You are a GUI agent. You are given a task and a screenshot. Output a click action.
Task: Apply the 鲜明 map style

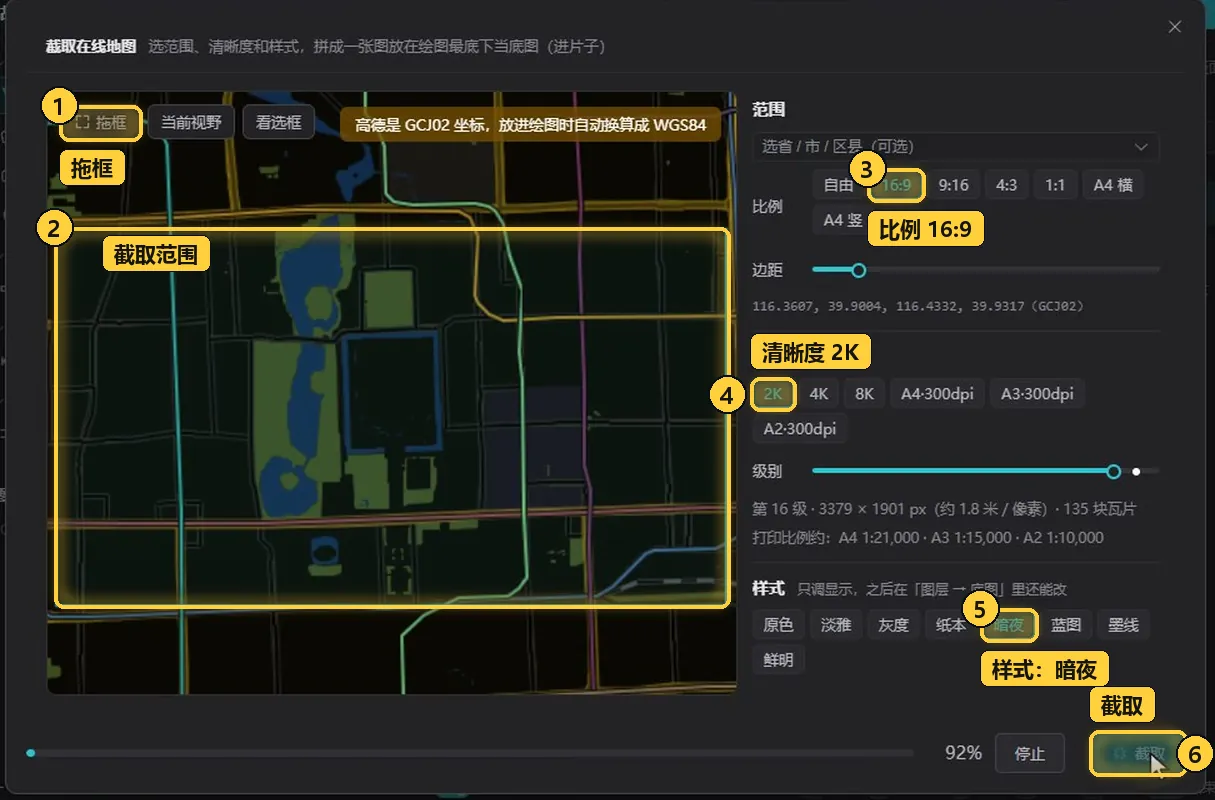pos(778,660)
